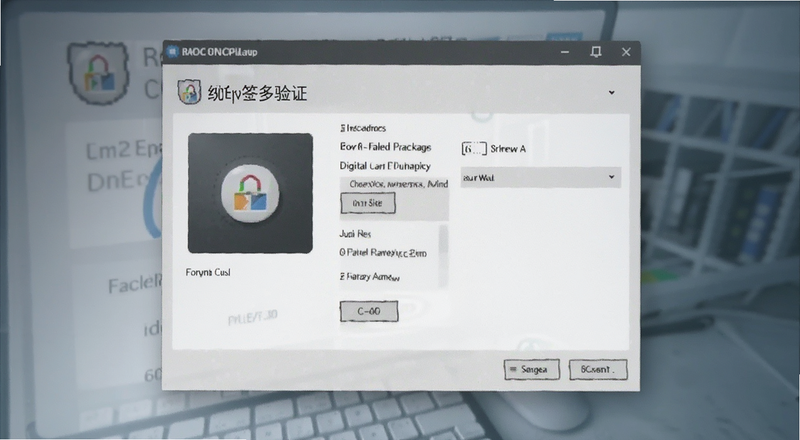Select the "Fiarary Aamew" list item
Viewport: 800px width, 440px height.
click(369, 277)
